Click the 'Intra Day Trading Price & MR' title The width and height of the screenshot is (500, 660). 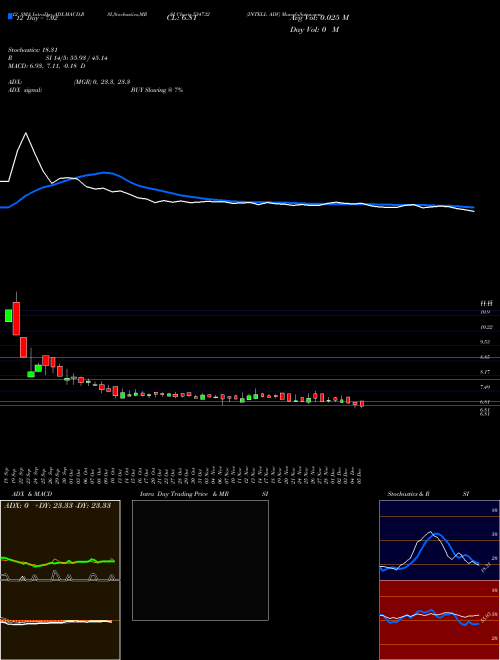pos(185,494)
